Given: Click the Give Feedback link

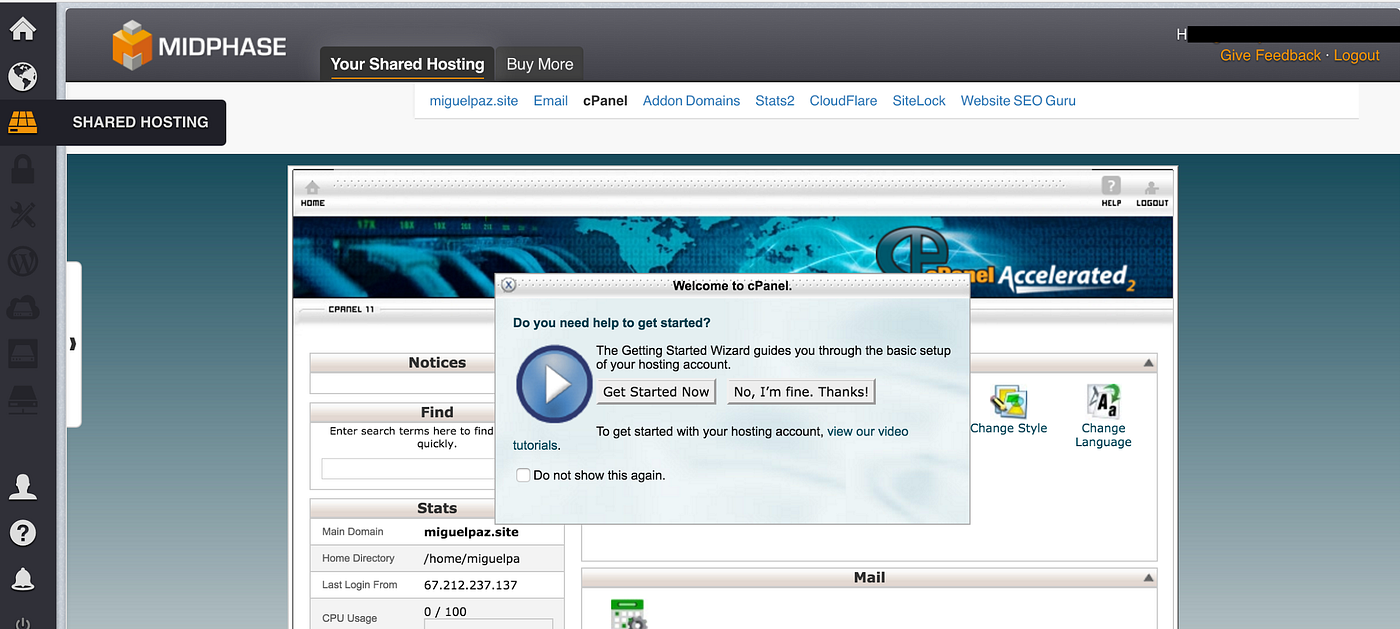Looking at the screenshot, I should click(x=1270, y=56).
